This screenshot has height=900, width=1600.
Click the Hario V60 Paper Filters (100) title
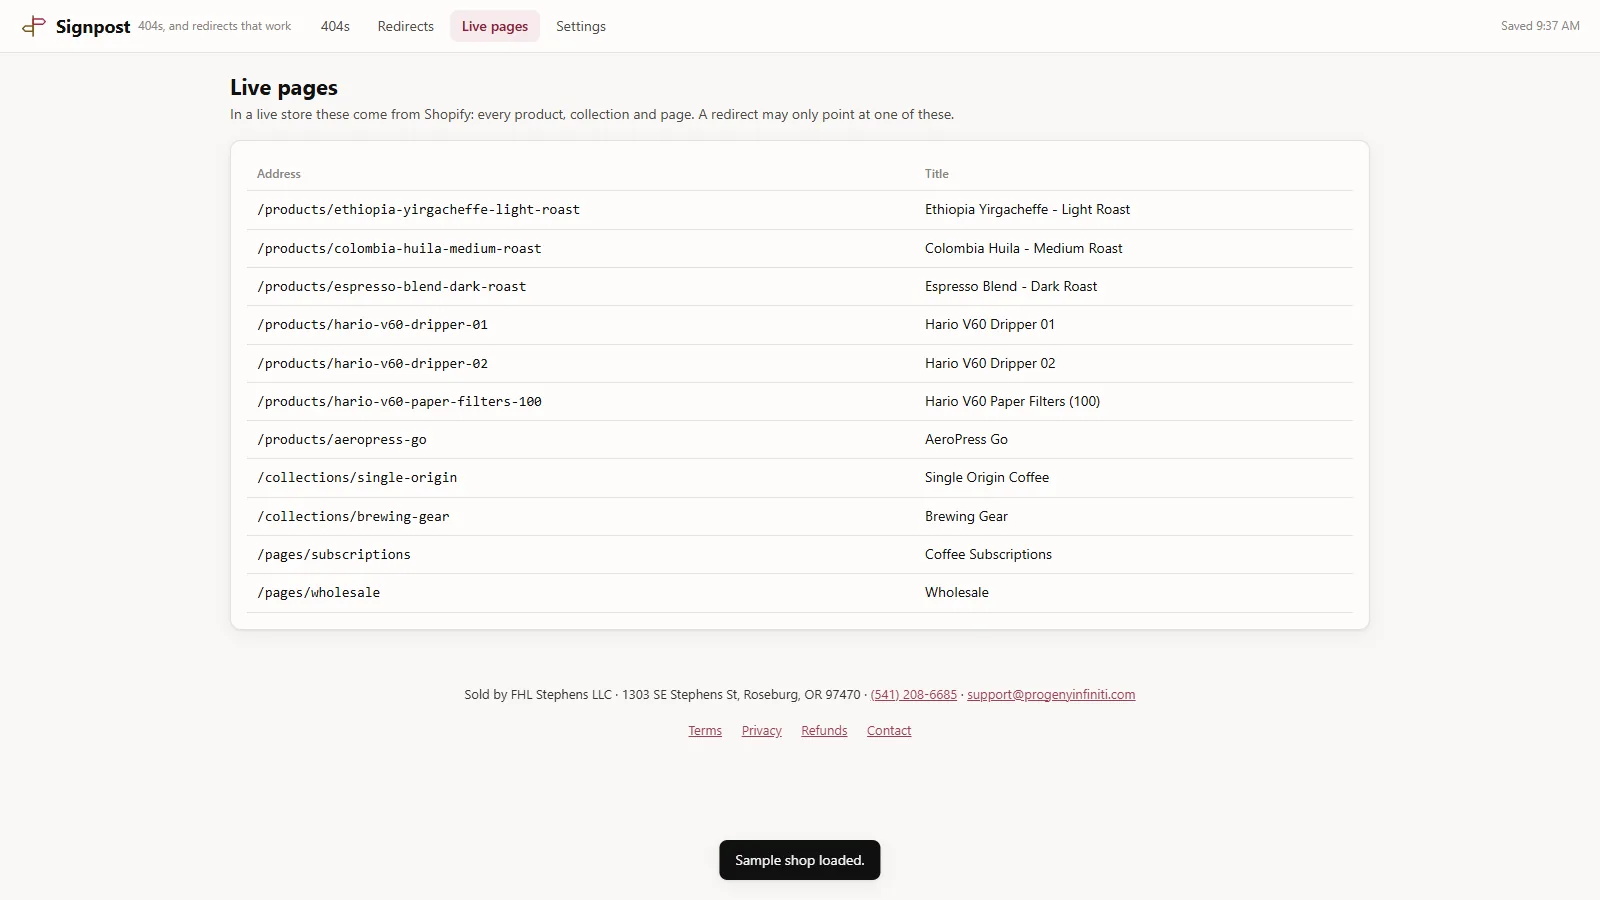point(1012,402)
